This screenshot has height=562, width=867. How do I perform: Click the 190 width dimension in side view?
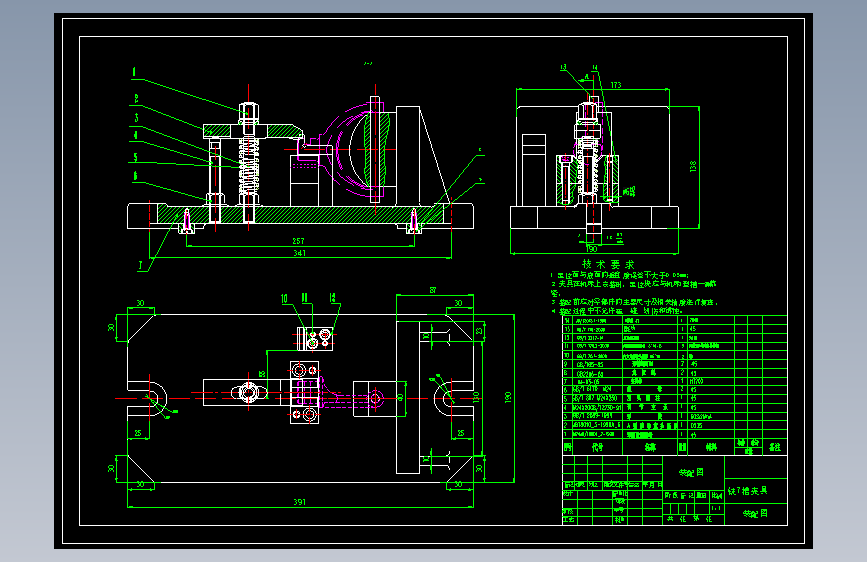coord(592,249)
